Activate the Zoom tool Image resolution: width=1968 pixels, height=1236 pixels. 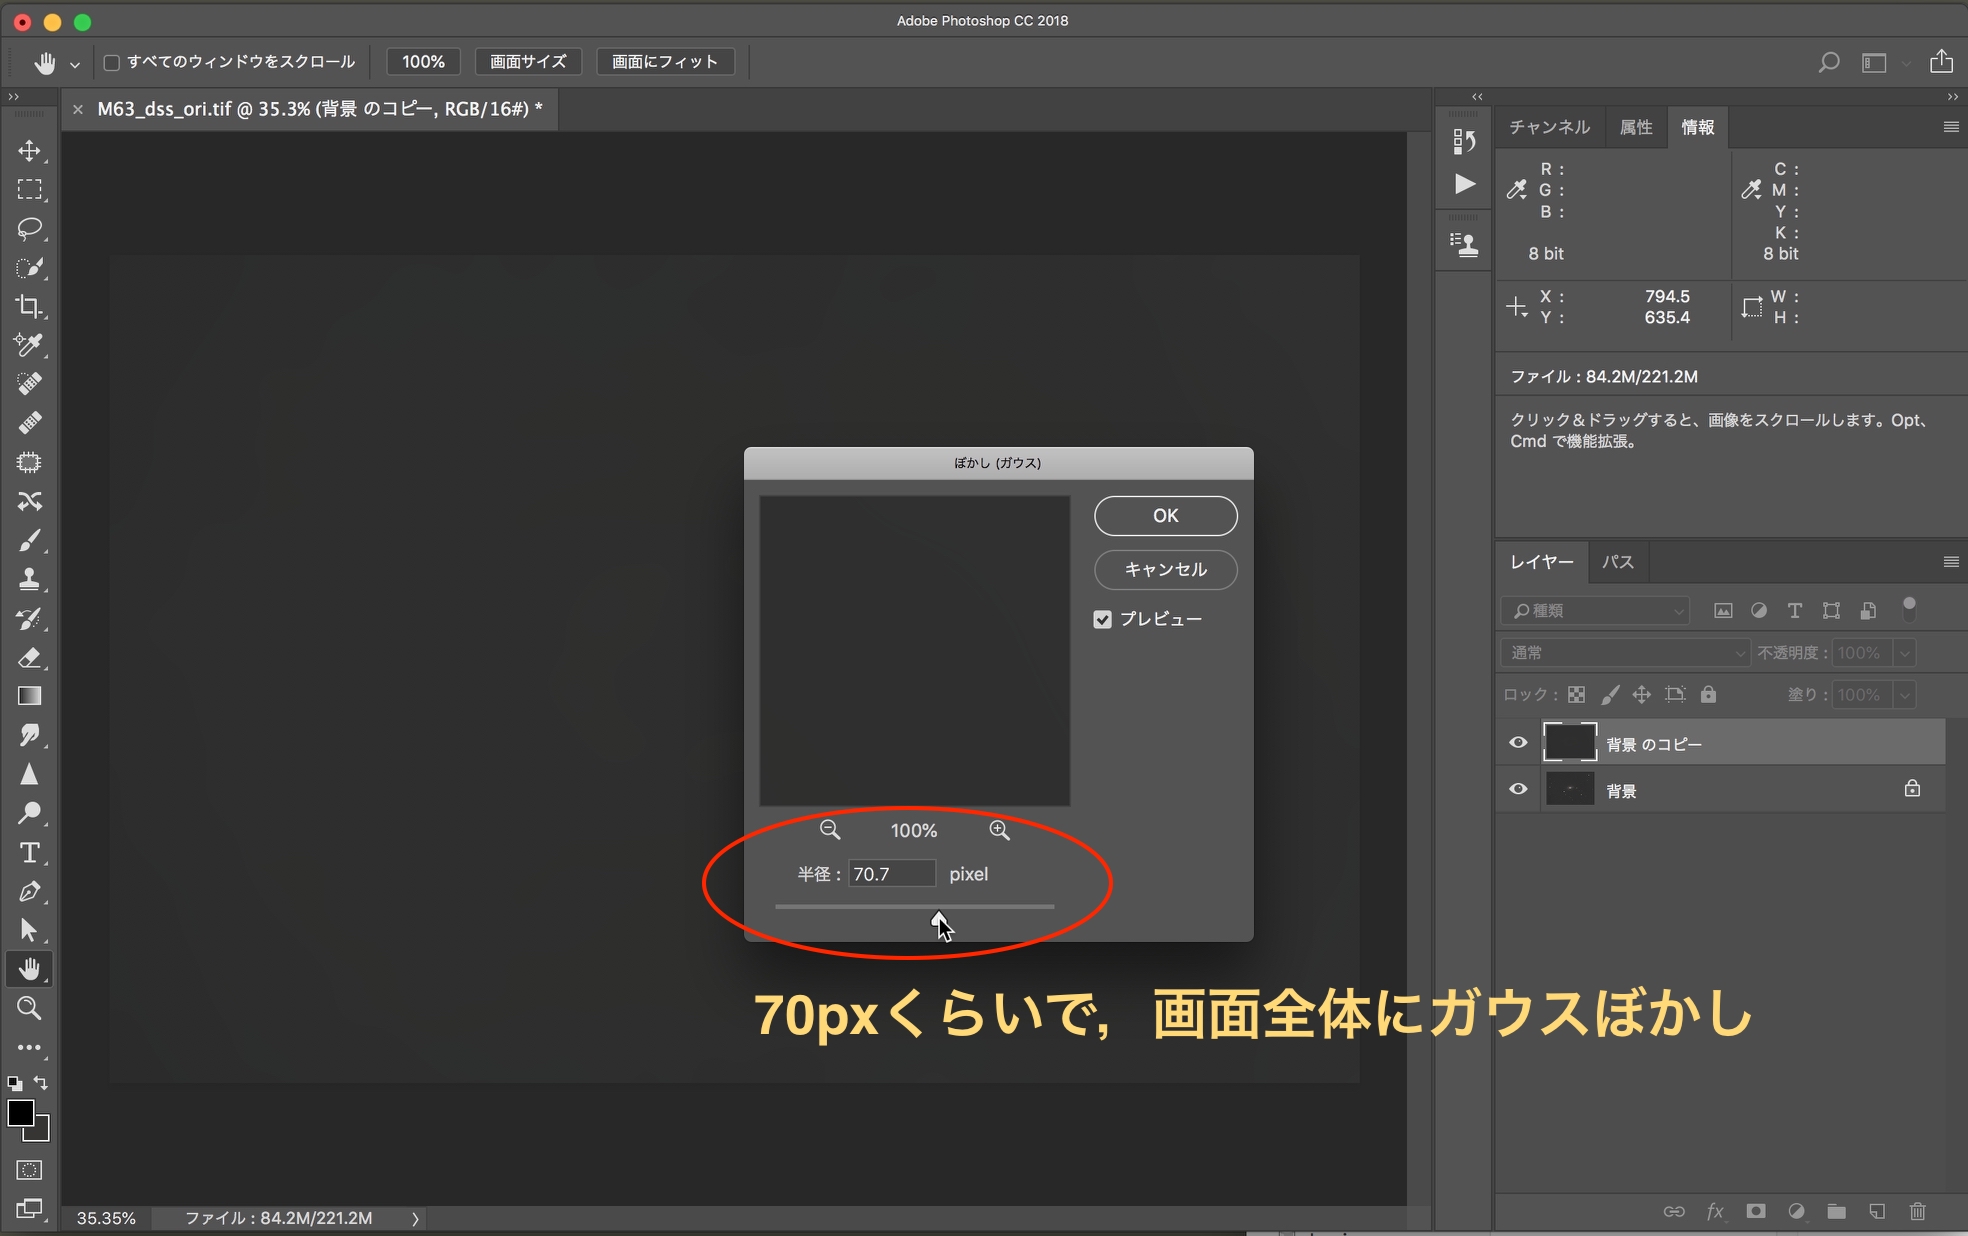30,1008
